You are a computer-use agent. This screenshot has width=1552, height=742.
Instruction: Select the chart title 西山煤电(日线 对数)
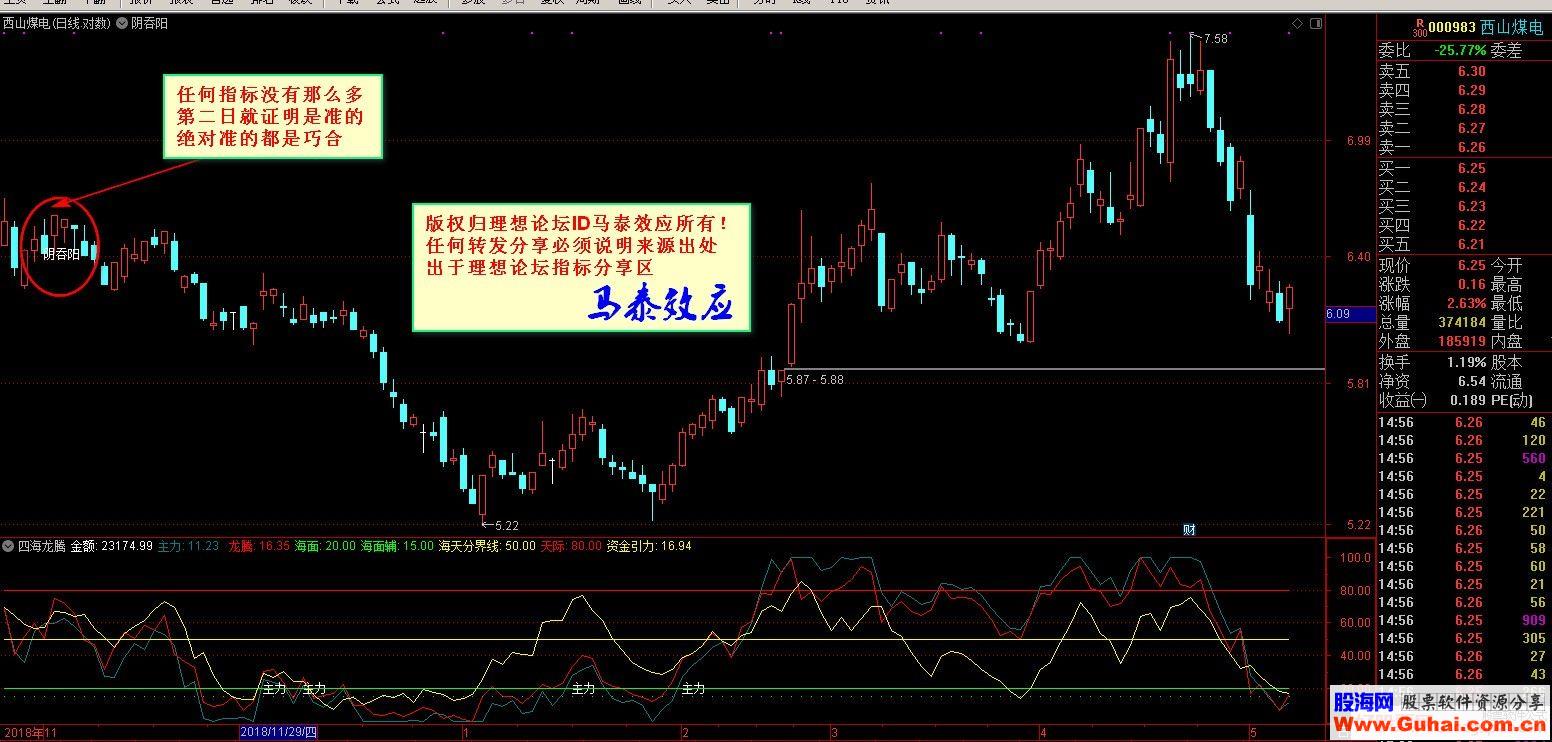(x=56, y=23)
